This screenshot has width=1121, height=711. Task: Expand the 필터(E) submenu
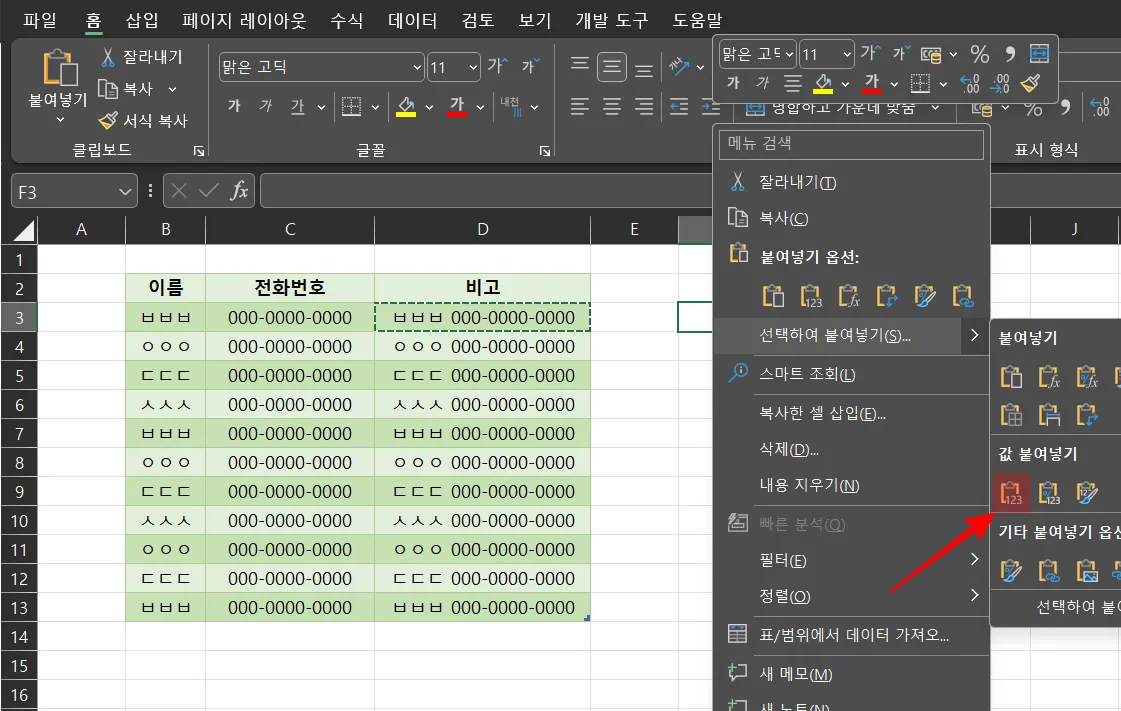click(x=851, y=560)
